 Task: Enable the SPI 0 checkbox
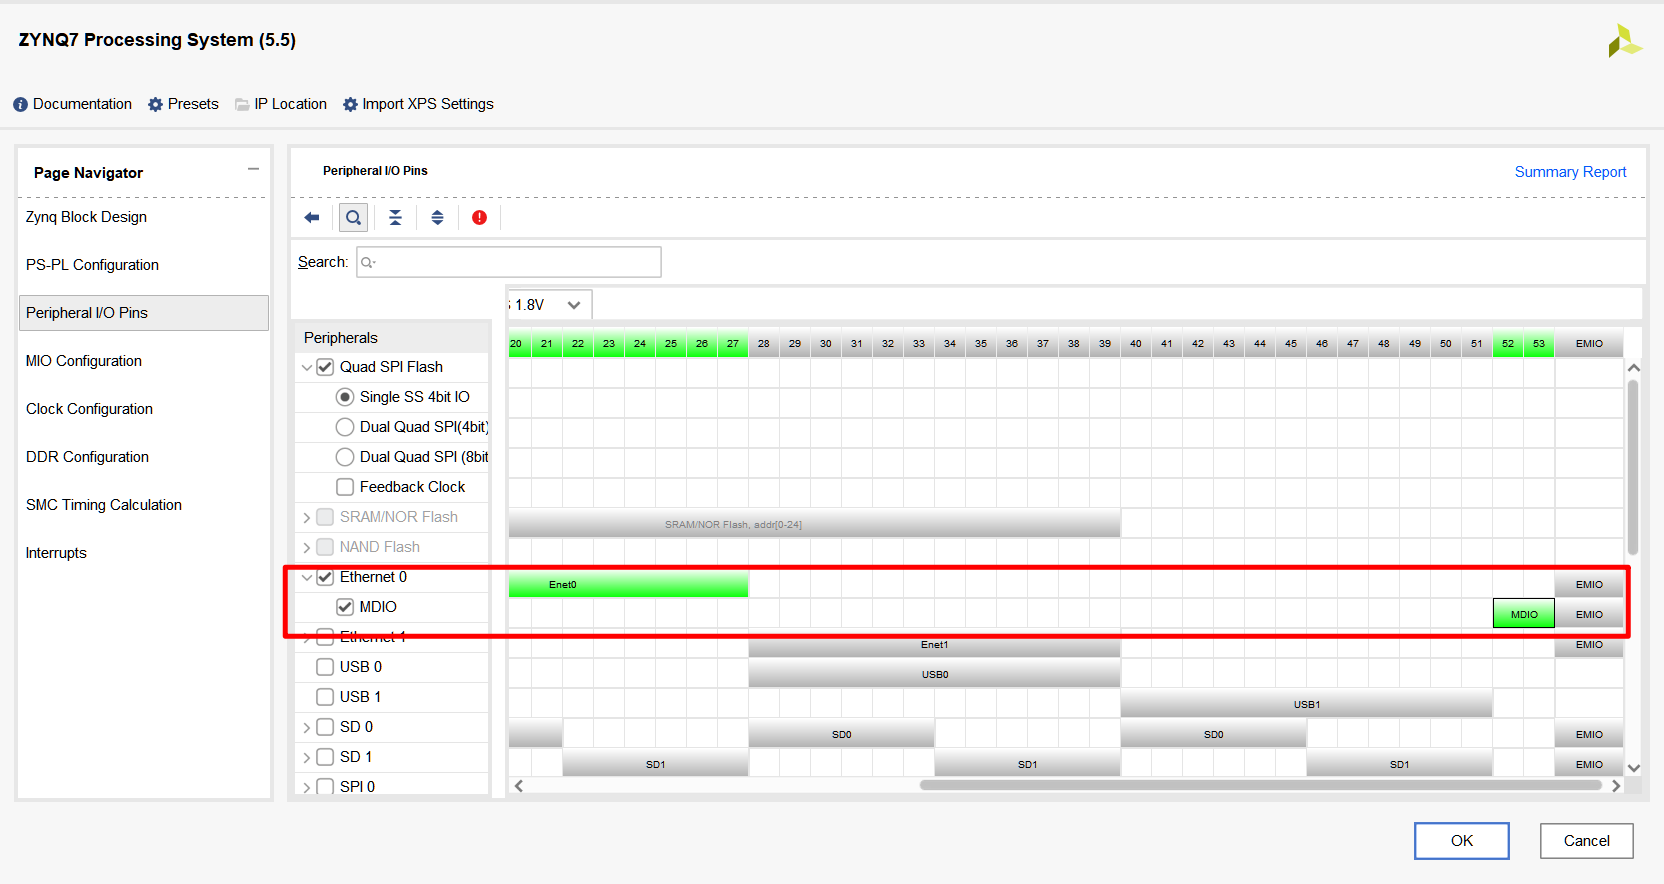tap(325, 787)
